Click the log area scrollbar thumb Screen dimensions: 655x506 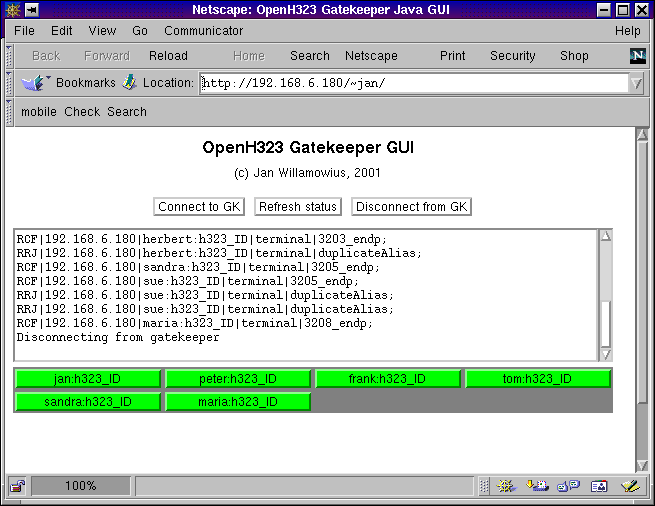click(606, 324)
